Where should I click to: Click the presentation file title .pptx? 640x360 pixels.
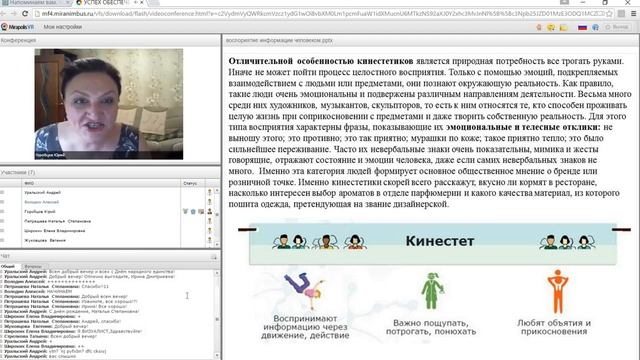pos(279,41)
